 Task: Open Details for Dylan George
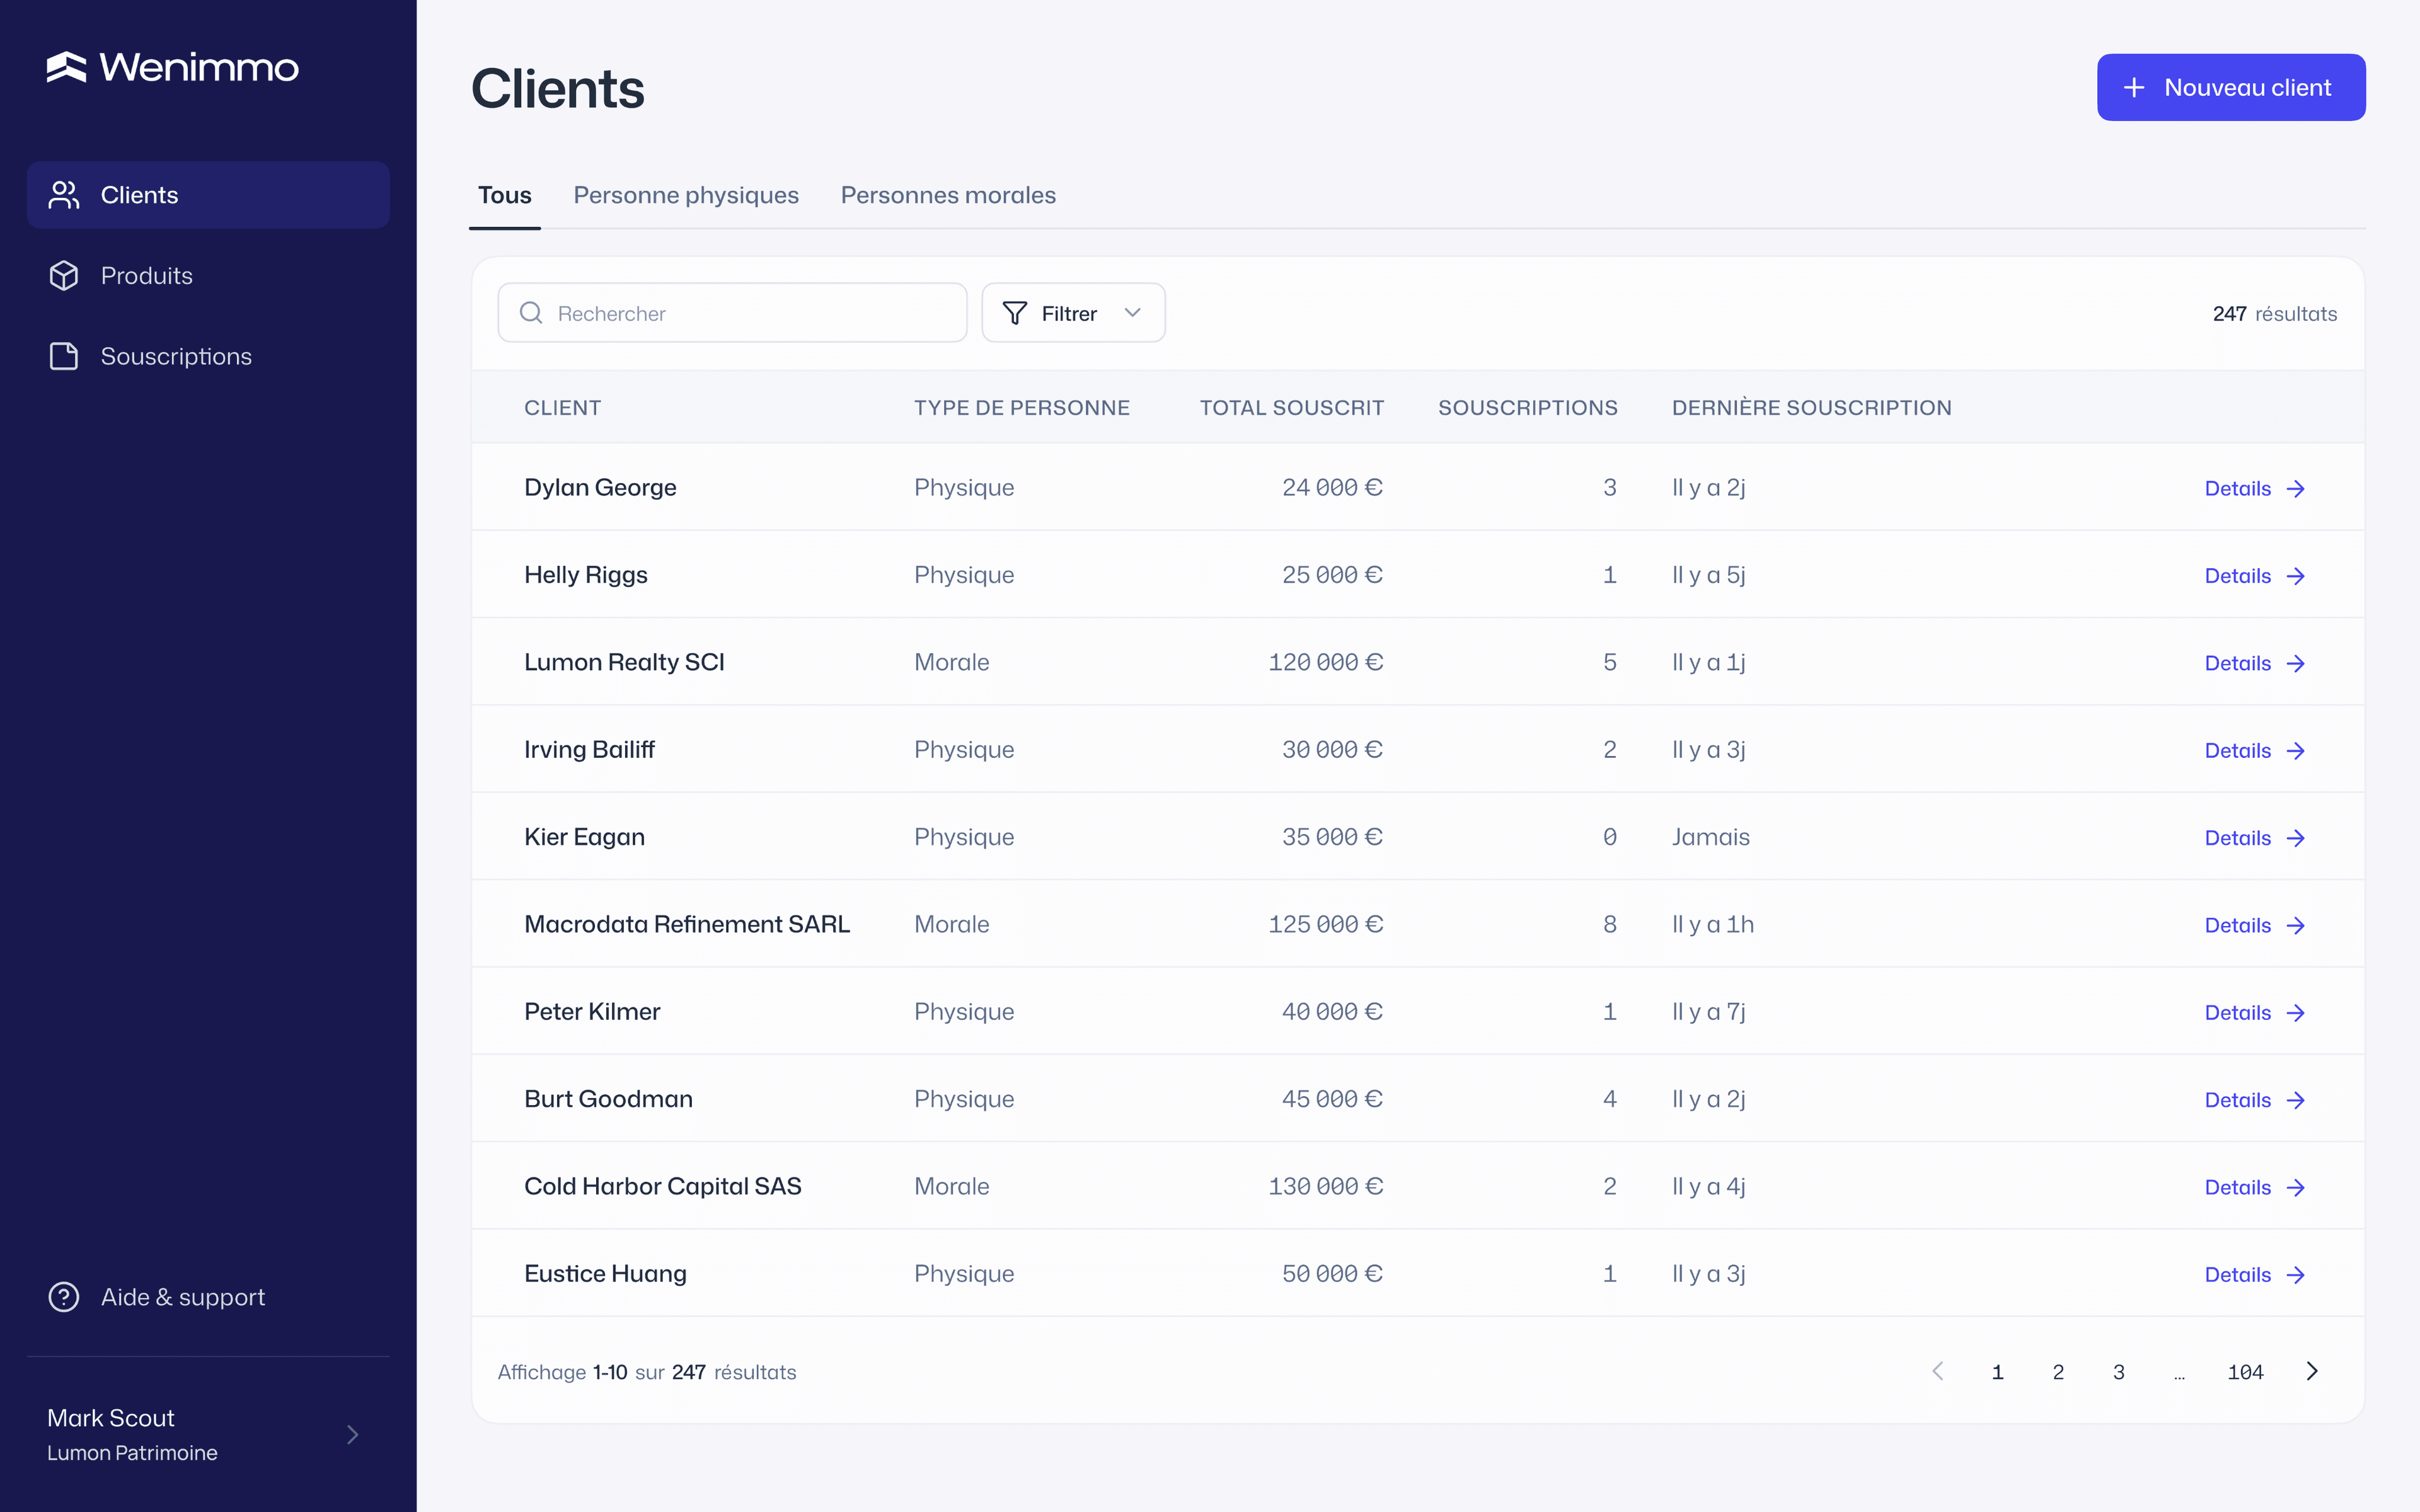2254,488
